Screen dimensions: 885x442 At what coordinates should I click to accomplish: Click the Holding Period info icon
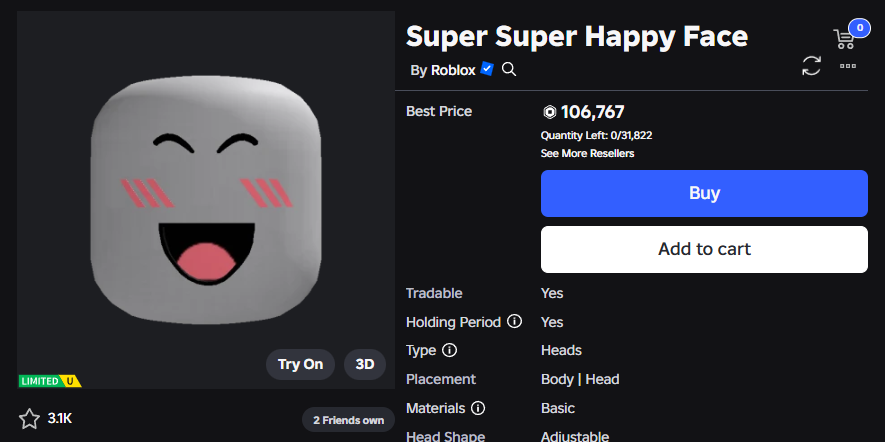tap(514, 322)
